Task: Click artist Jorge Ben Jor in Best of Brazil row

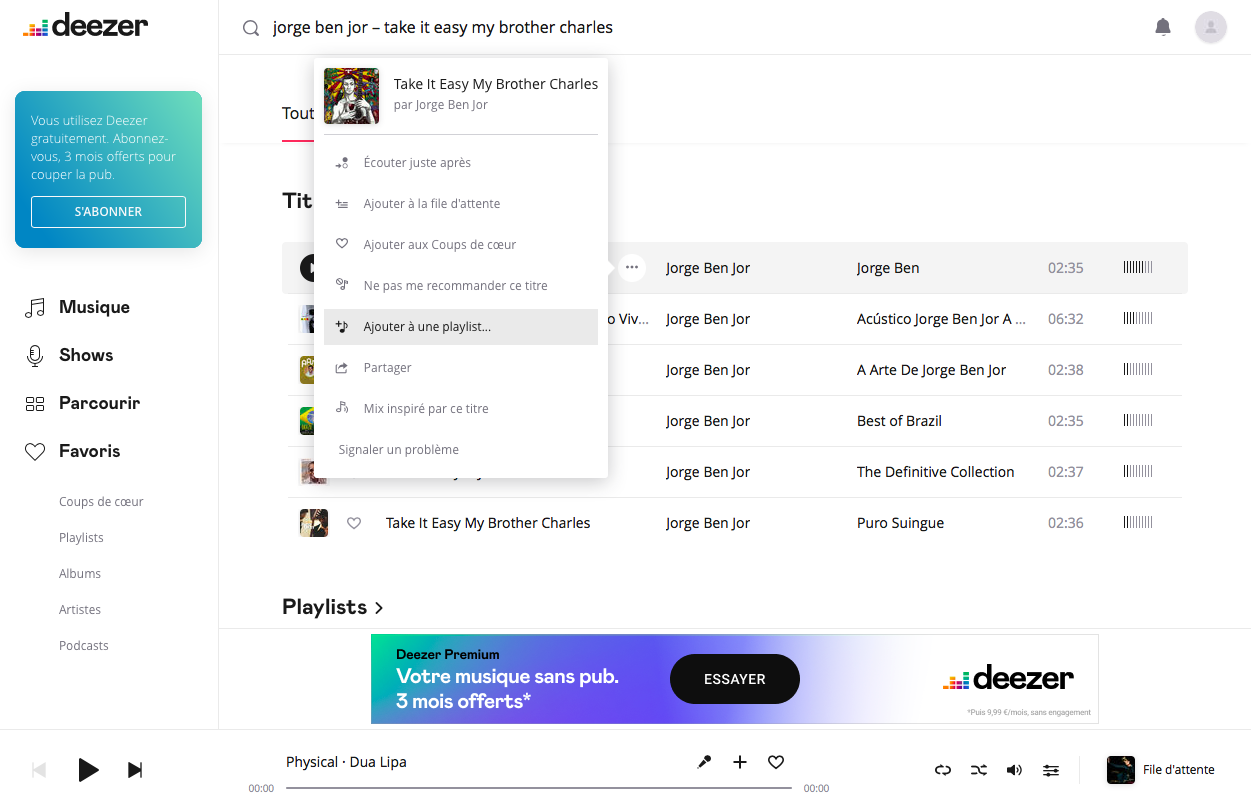Action: (x=708, y=421)
